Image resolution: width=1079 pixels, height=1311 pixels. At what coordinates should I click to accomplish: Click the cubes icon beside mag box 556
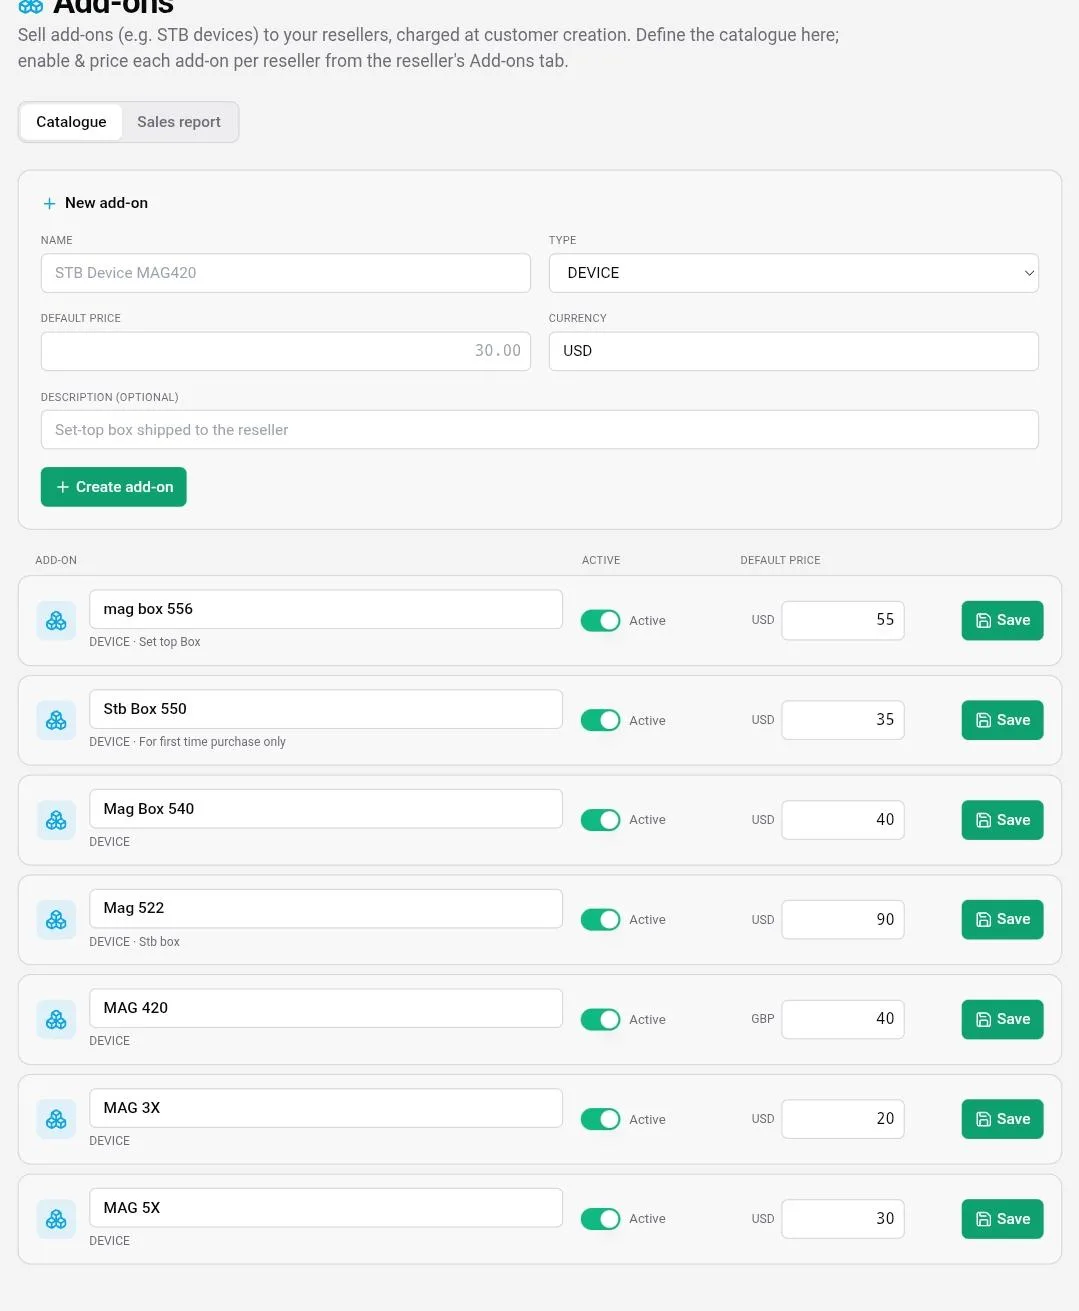56,621
